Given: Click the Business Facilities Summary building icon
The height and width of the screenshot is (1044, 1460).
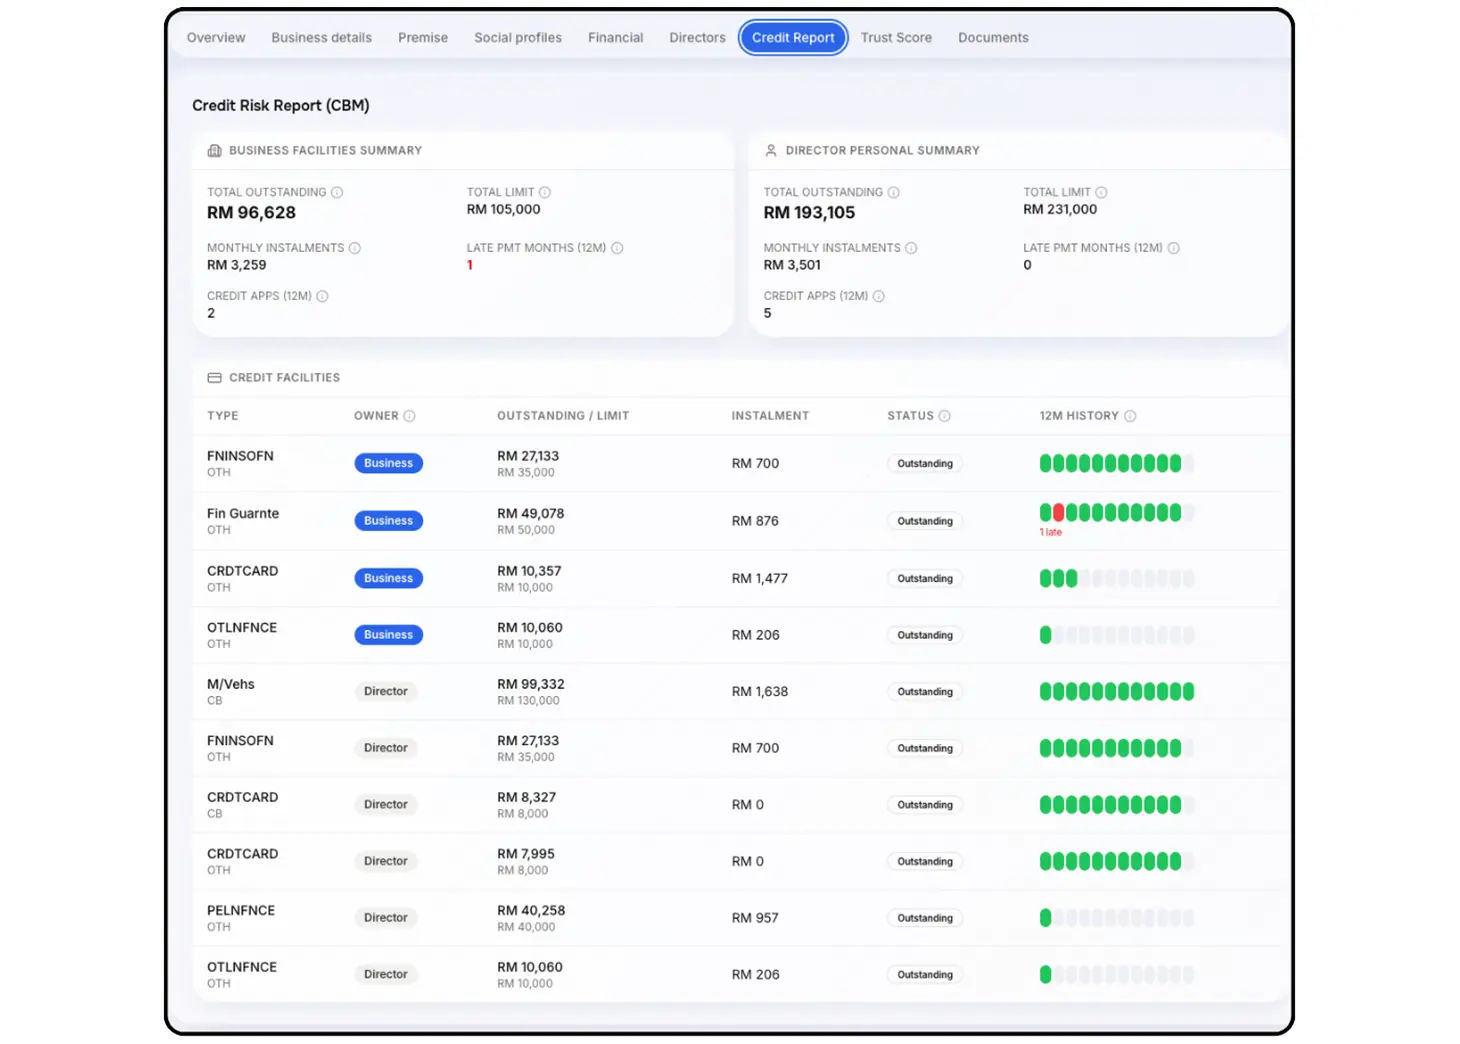Looking at the screenshot, I should (214, 151).
